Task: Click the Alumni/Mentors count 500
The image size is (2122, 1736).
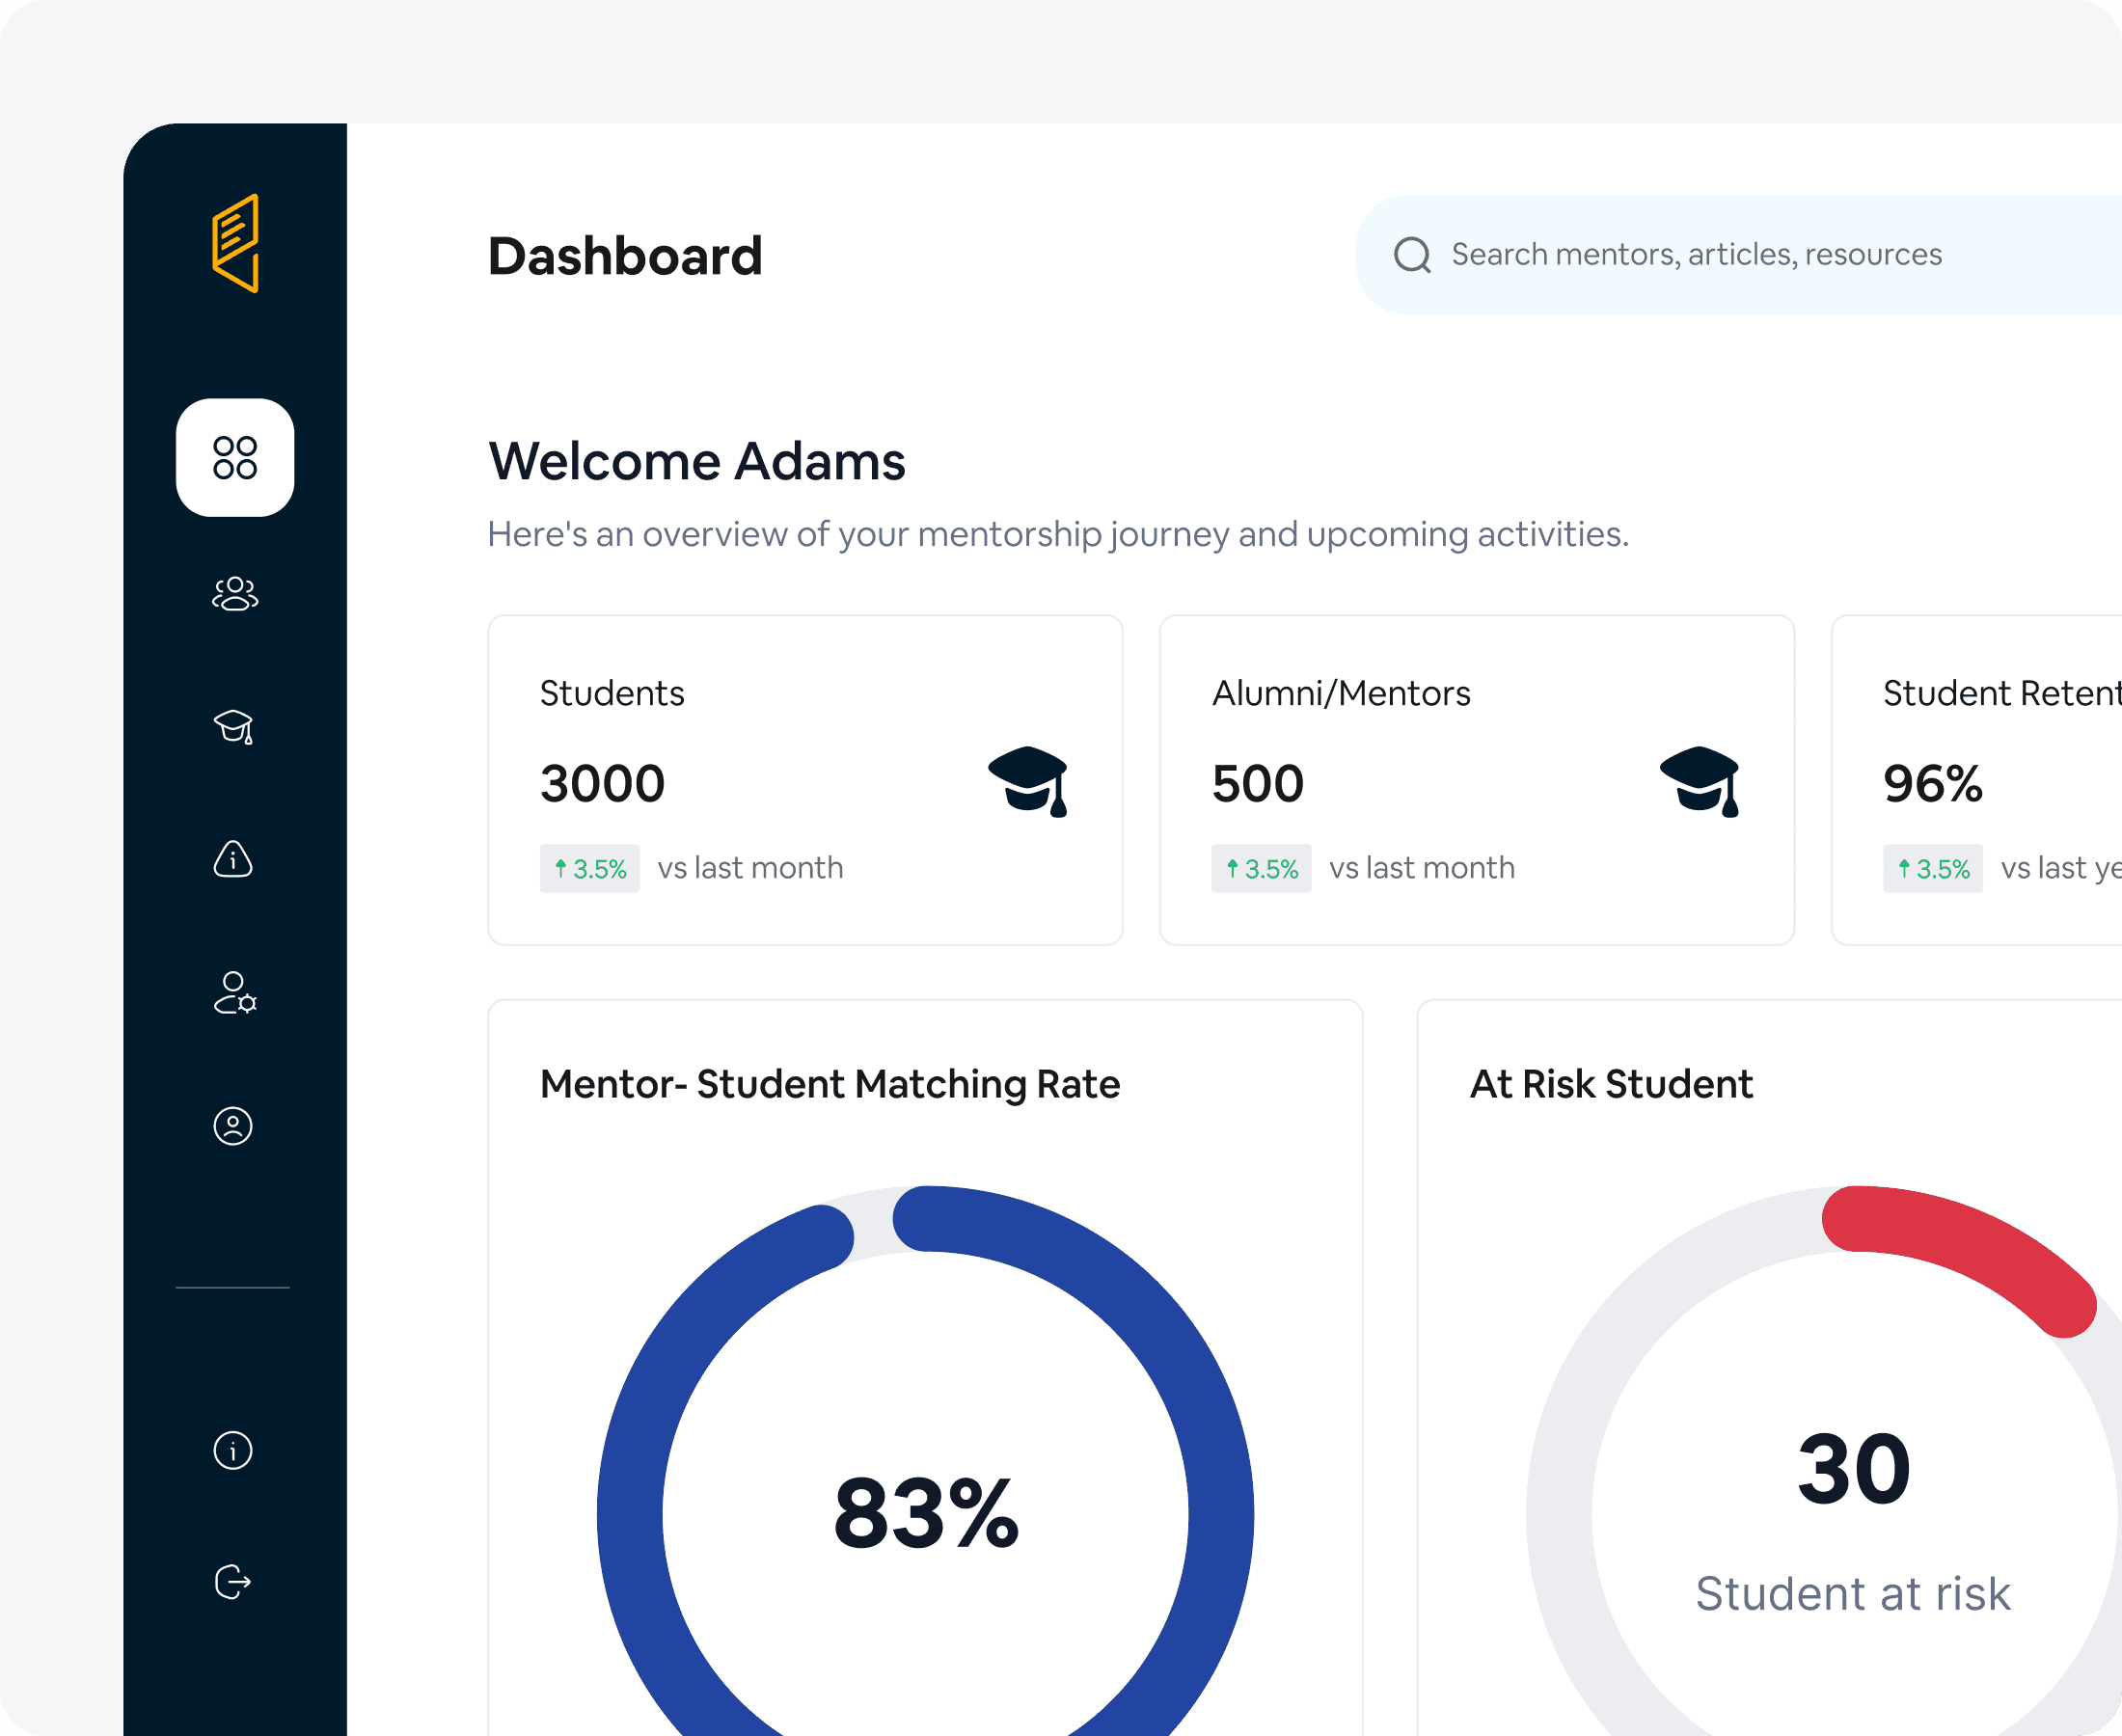Action: click(x=1258, y=783)
